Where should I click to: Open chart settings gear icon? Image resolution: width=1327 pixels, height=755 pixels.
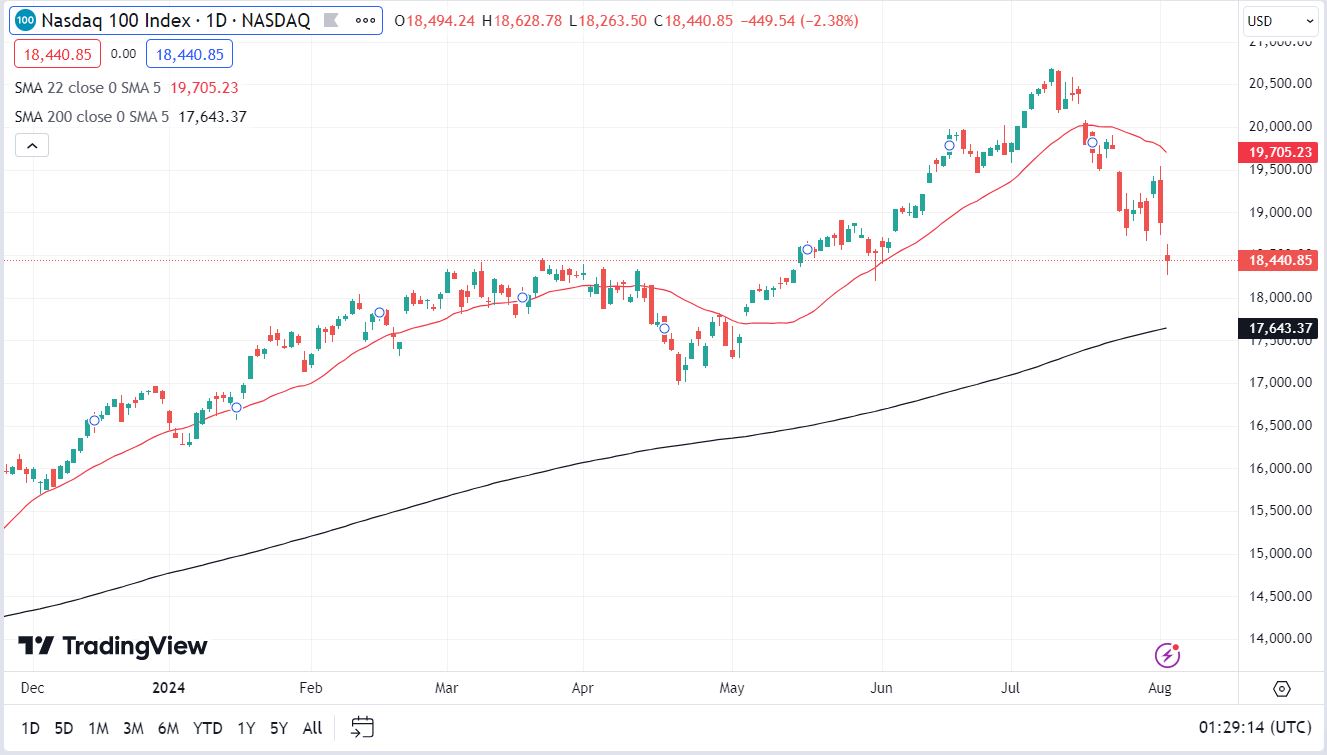1282,689
